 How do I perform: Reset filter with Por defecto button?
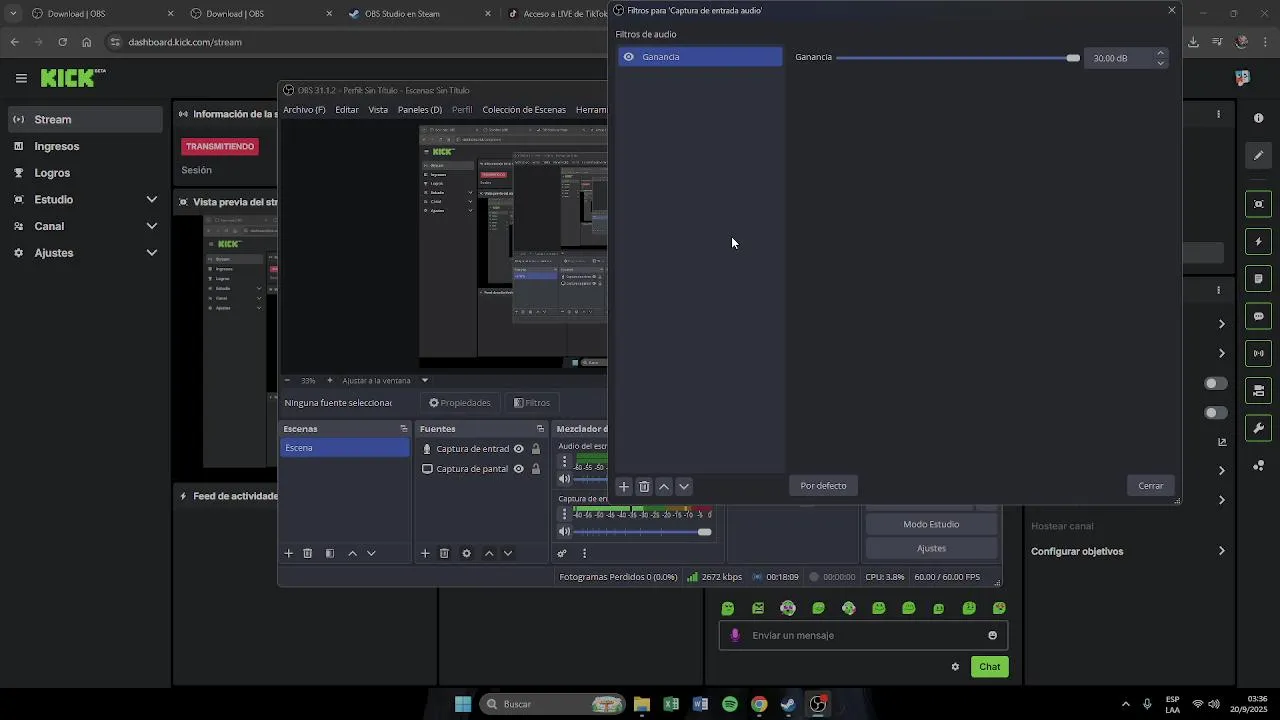tap(823, 486)
